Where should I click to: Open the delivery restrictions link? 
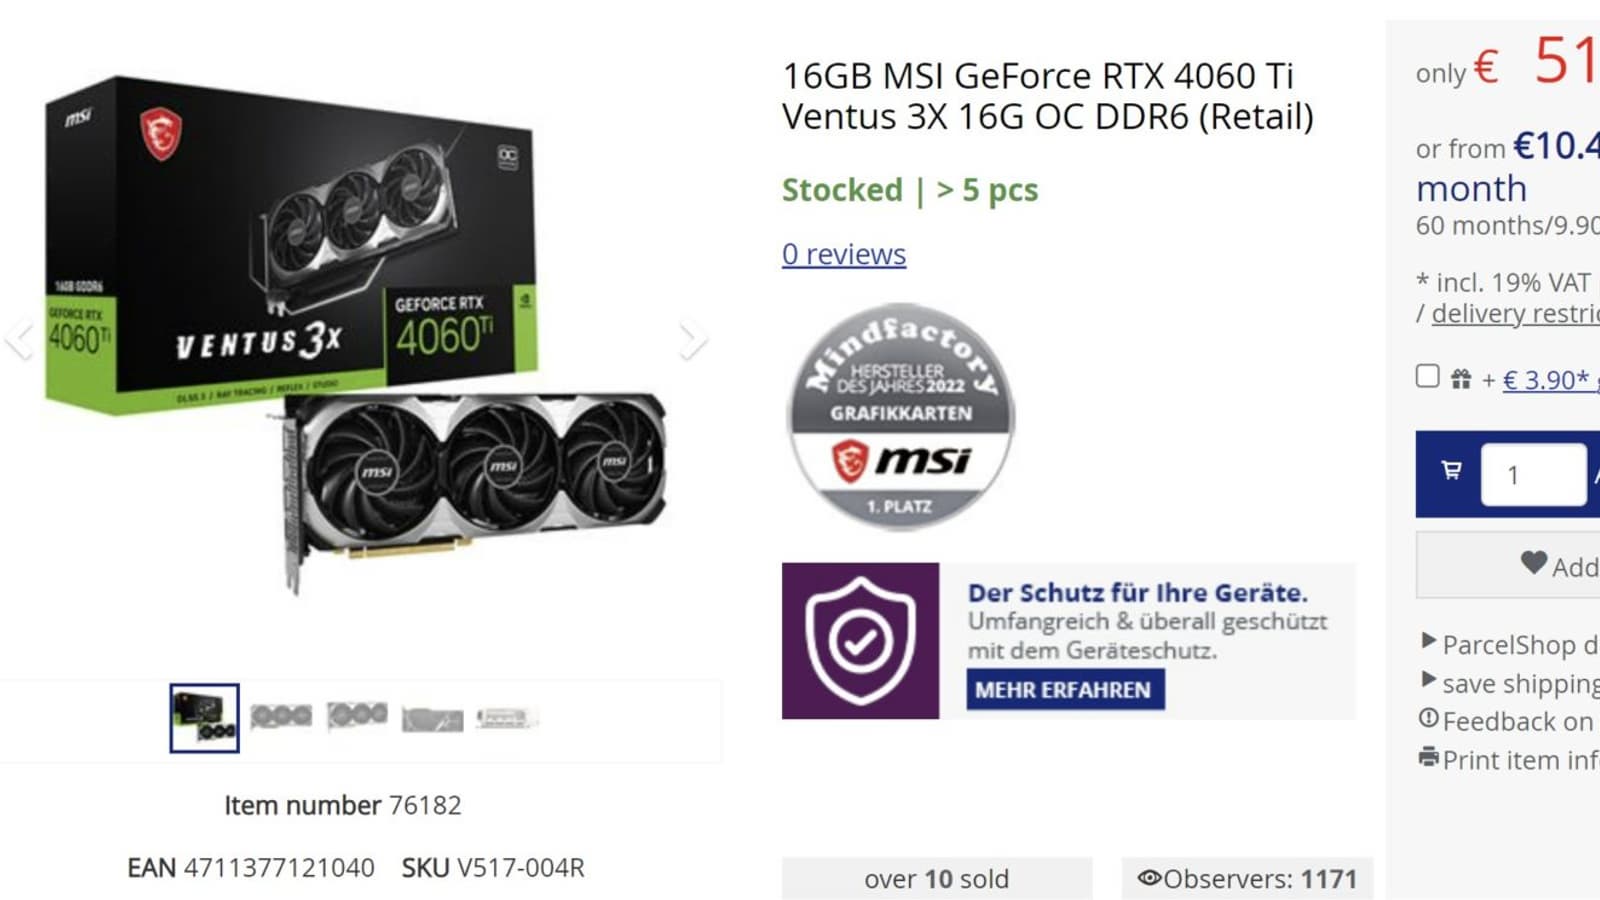coord(1515,314)
